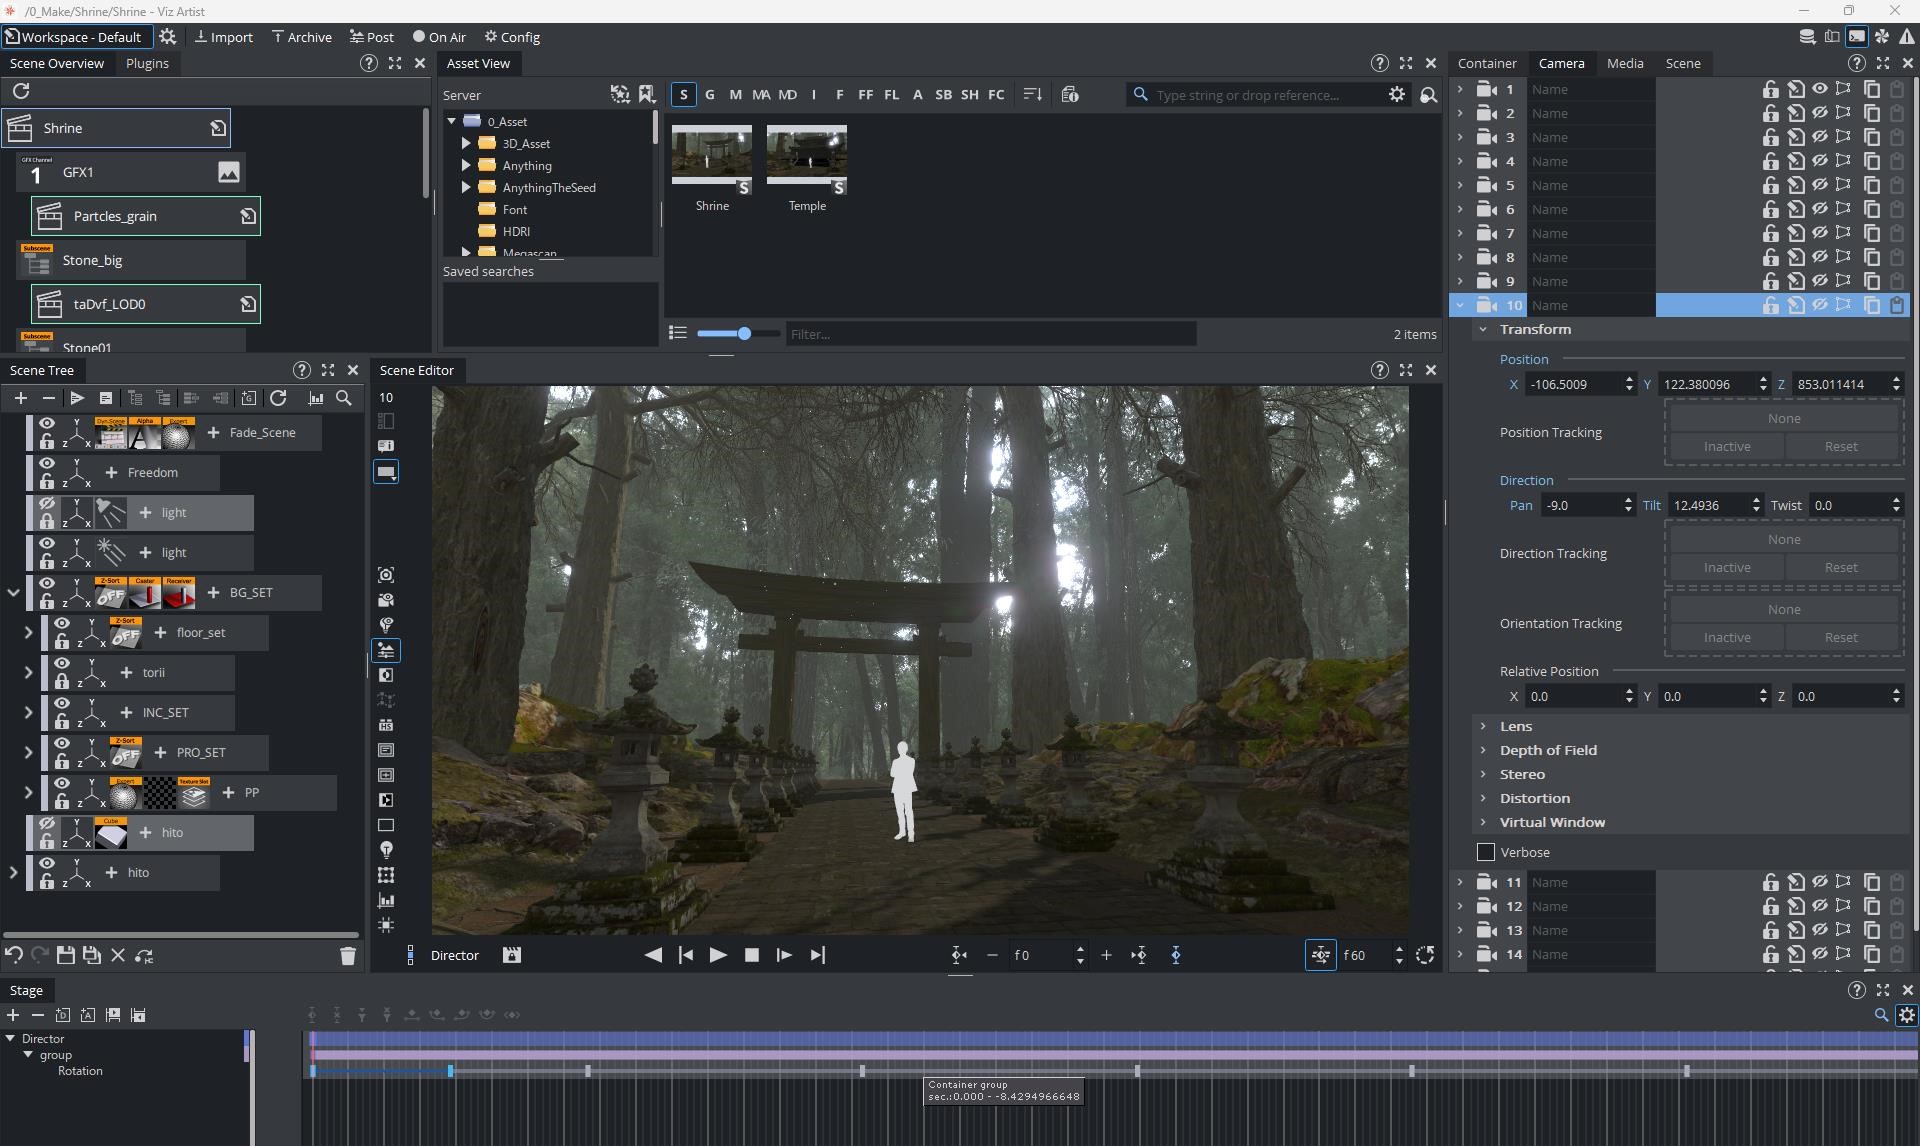This screenshot has width=1920, height=1146.
Task: Click the Scene Overview refresh icon
Action: pos(21,91)
